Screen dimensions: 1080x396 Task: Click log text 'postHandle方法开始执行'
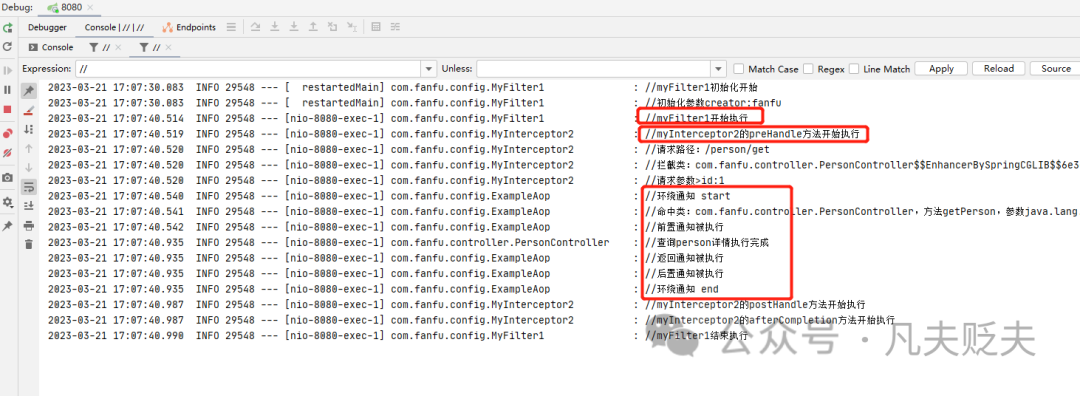point(807,304)
